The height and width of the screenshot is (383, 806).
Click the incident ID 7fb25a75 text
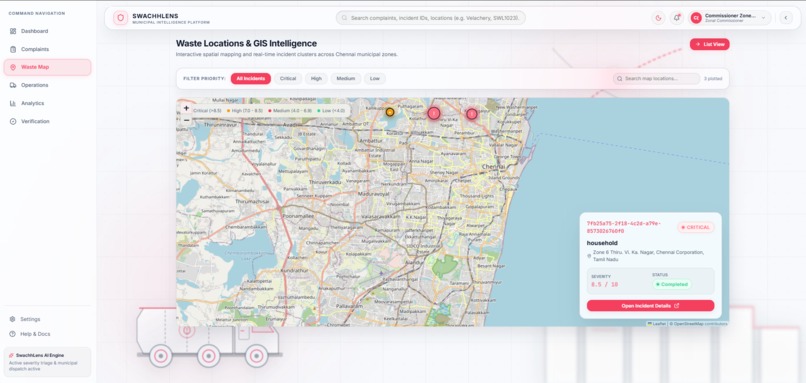624,227
